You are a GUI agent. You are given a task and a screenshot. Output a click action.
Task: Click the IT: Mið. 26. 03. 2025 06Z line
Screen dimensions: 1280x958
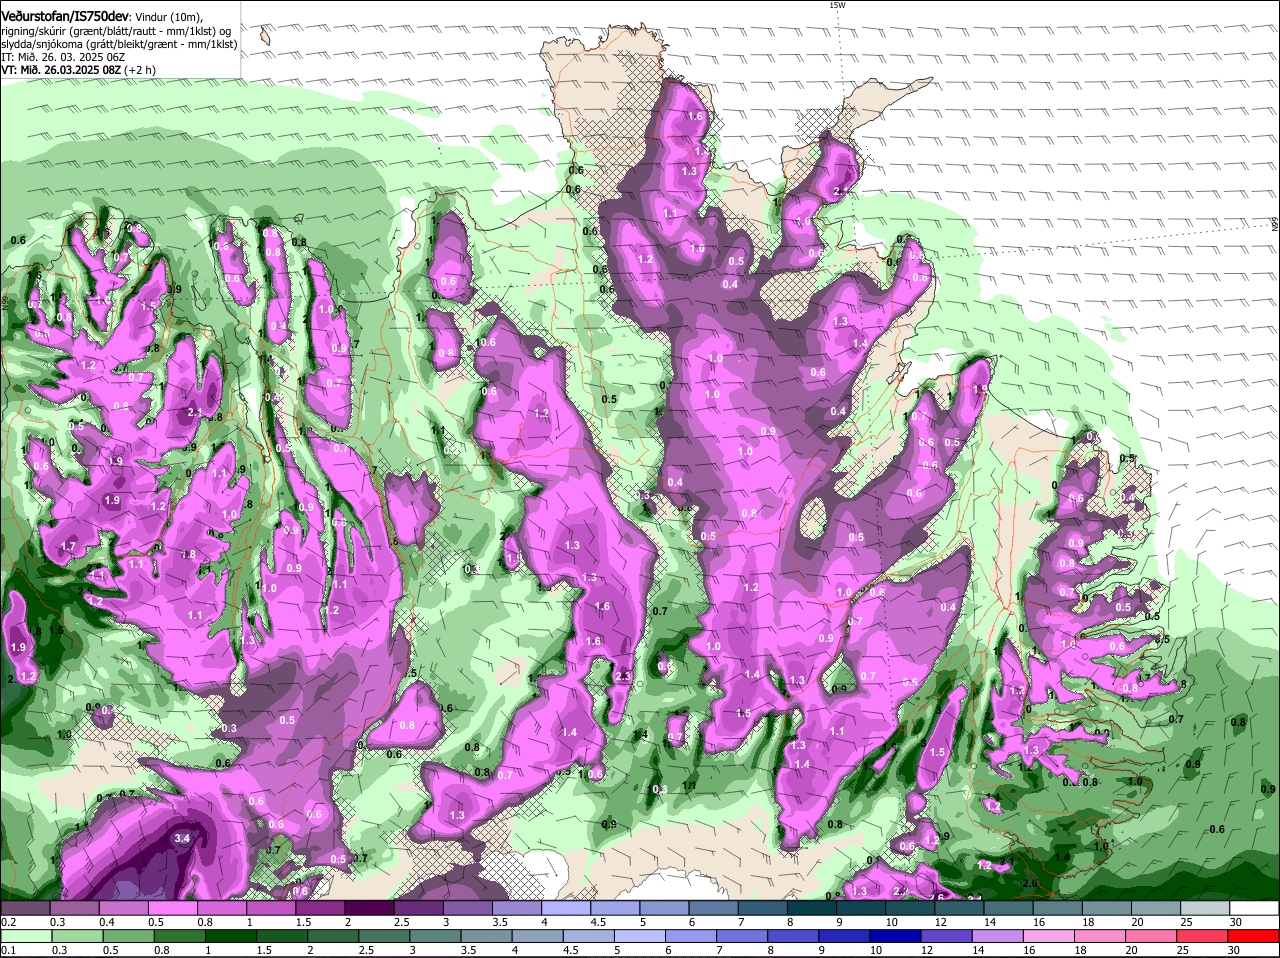pos(62,57)
